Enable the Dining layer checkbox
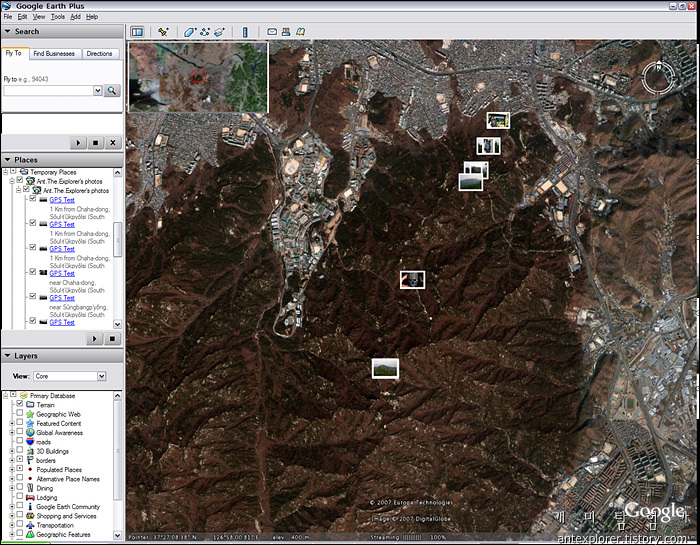This screenshot has width=700, height=545. pos(20,487)
